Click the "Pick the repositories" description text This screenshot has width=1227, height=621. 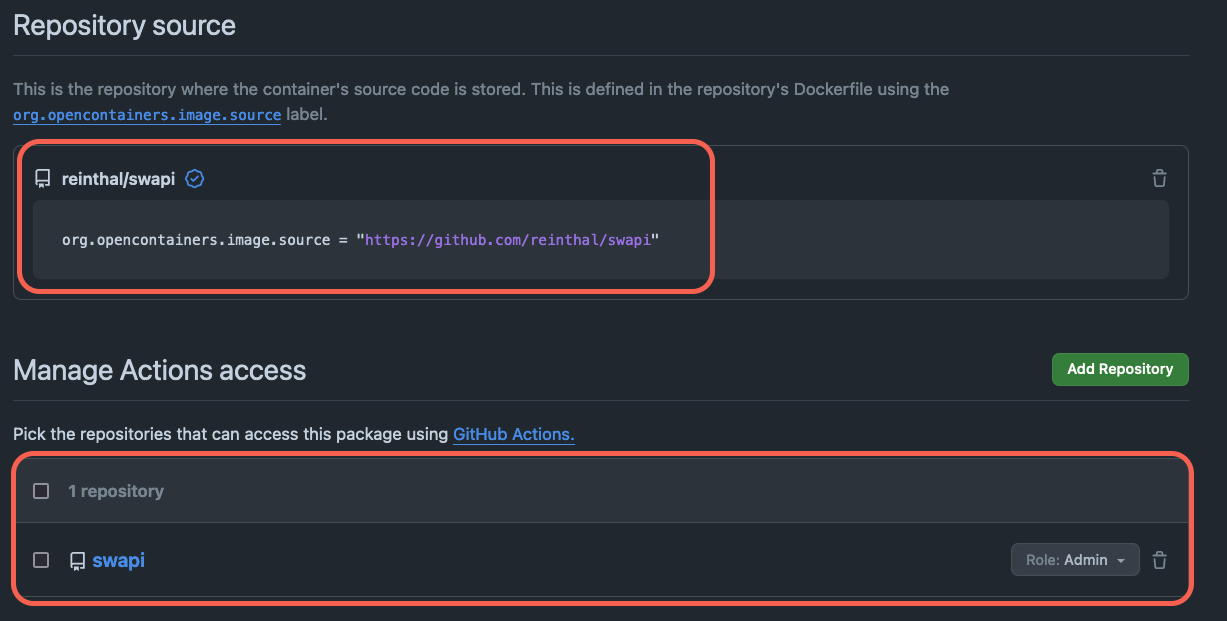point(230,434)
